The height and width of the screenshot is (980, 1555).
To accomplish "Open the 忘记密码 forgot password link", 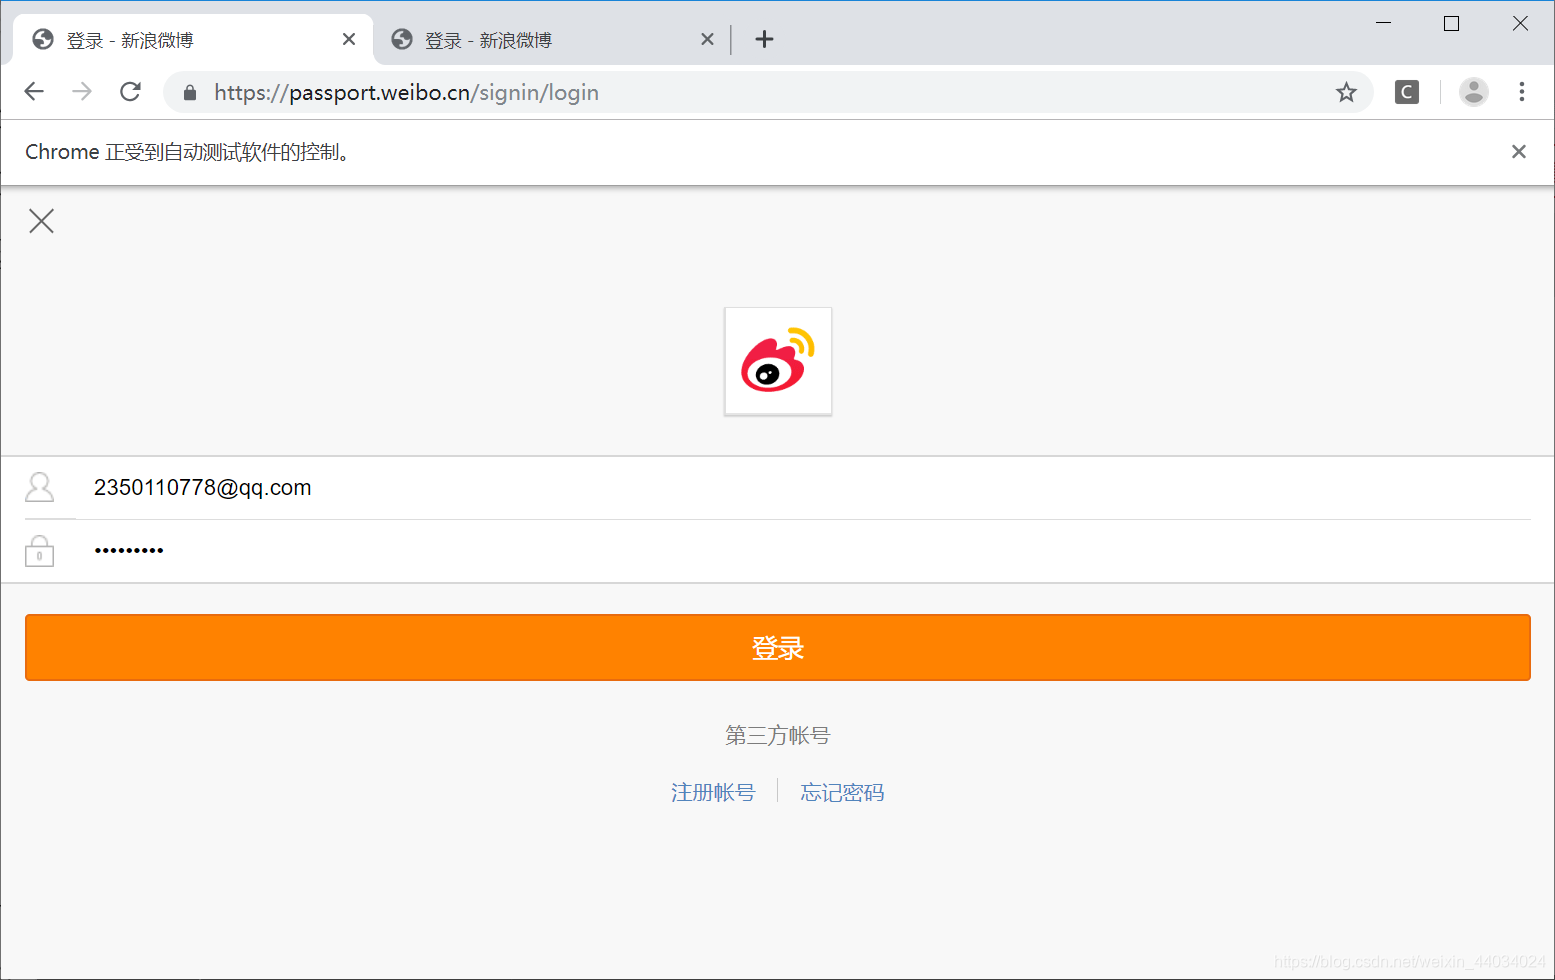I will coord(842,792).
